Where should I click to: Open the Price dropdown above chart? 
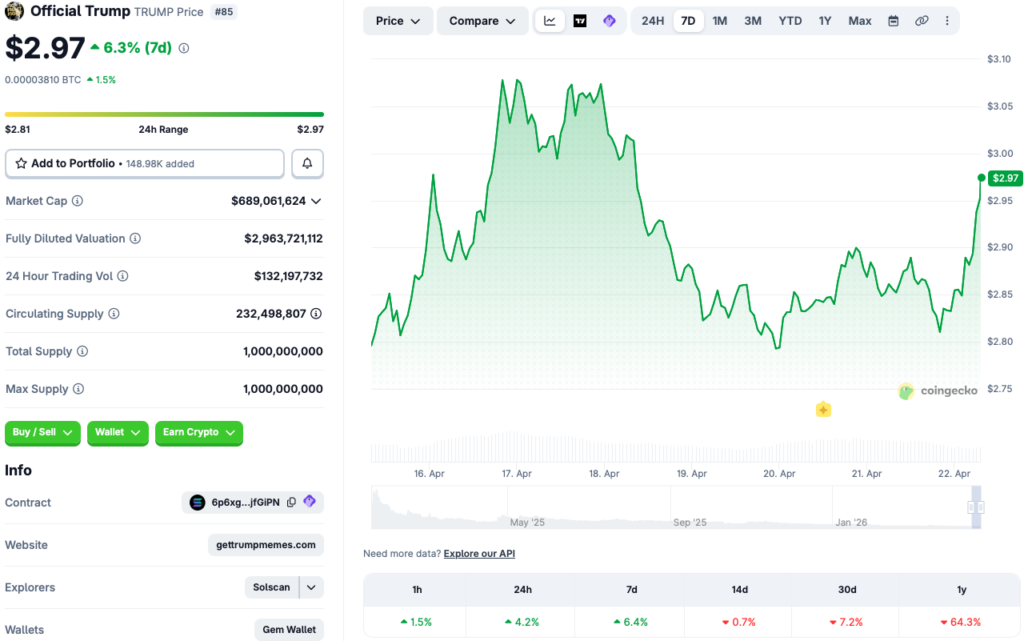point(398,21)
